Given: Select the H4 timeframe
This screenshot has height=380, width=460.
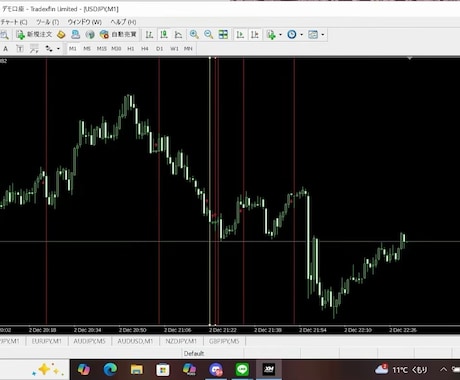Looking at the screenshot, I should click(145, 49).
